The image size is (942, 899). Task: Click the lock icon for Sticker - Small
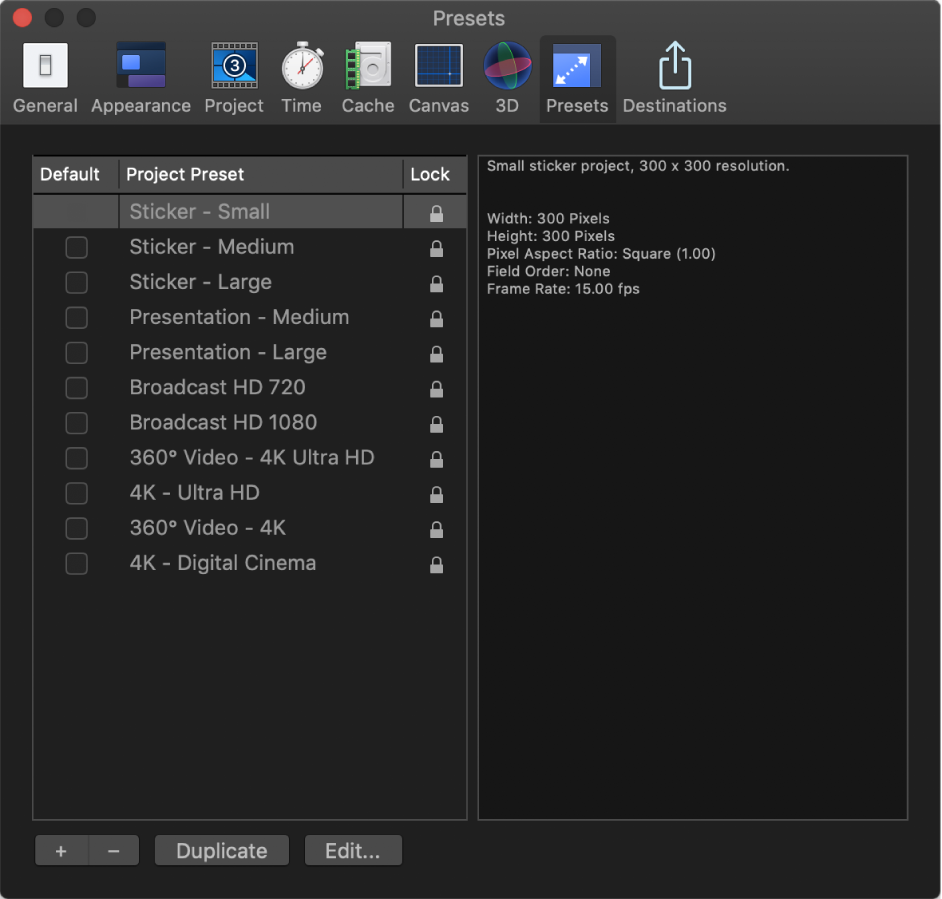point(436,212)
